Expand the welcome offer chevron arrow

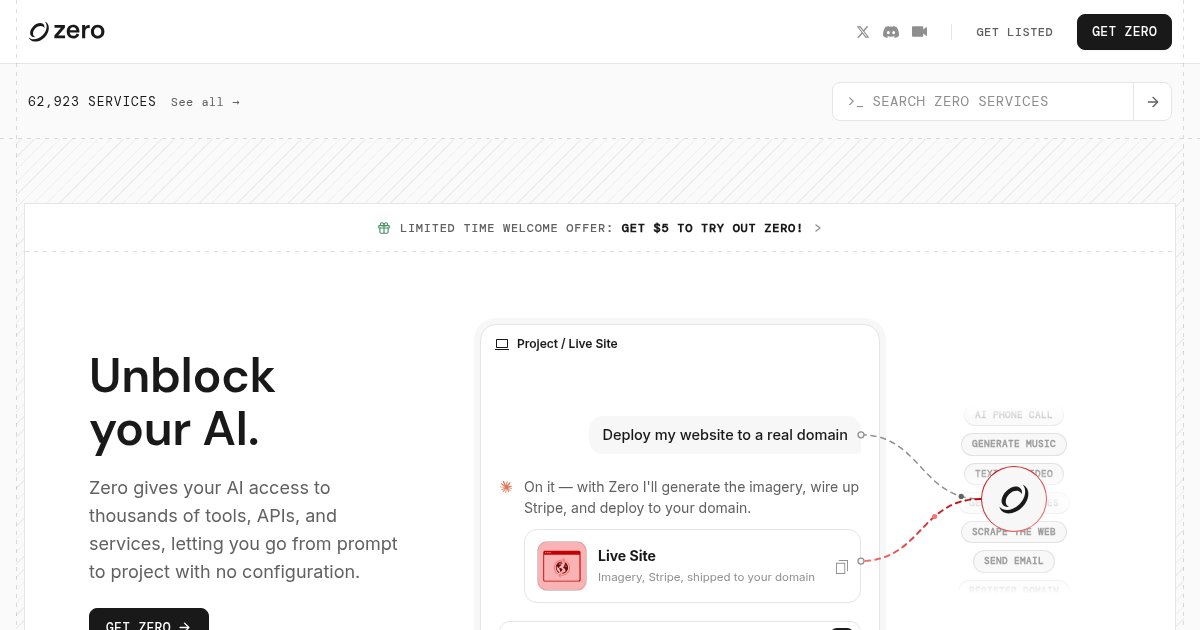click(818, 228)
